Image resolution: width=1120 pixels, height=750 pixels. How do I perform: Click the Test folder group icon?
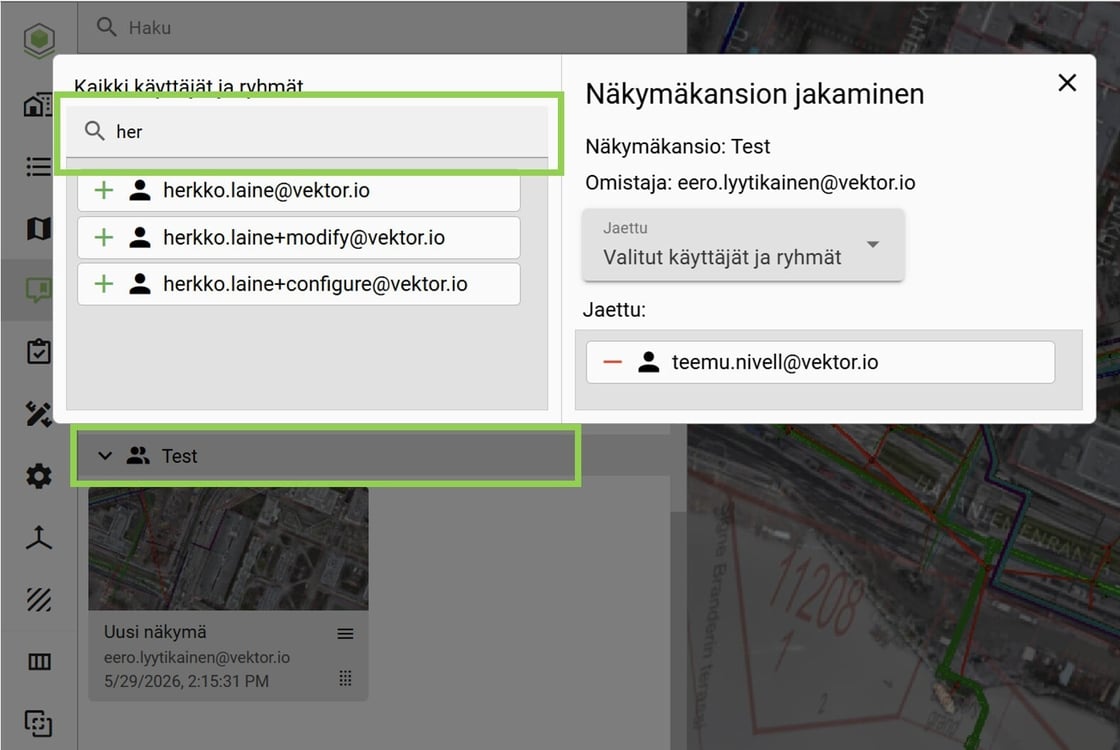tap(139, 456)
